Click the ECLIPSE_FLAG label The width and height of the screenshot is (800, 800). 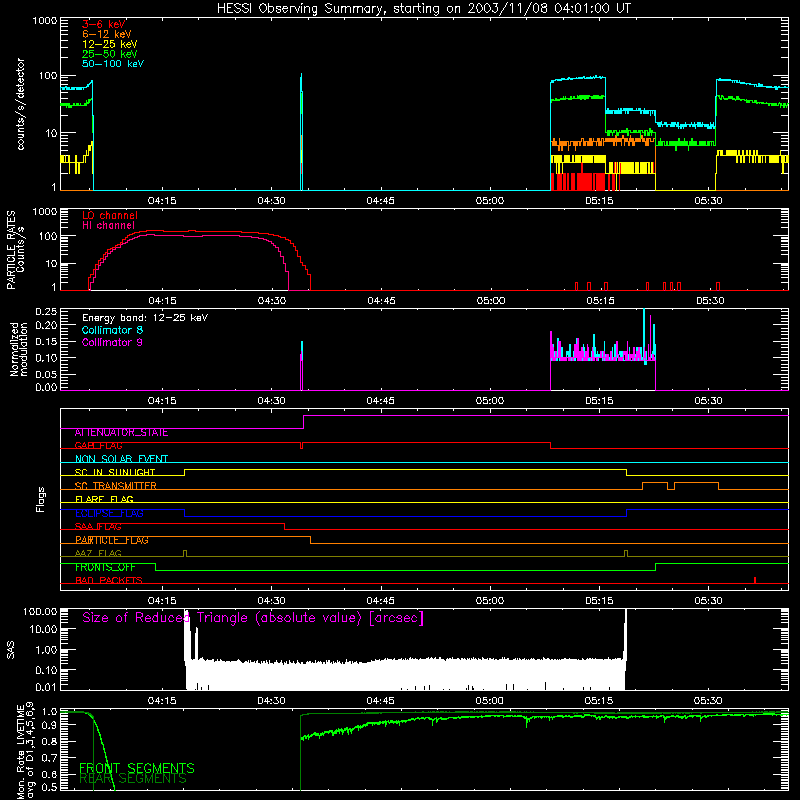tap(109, 513)
